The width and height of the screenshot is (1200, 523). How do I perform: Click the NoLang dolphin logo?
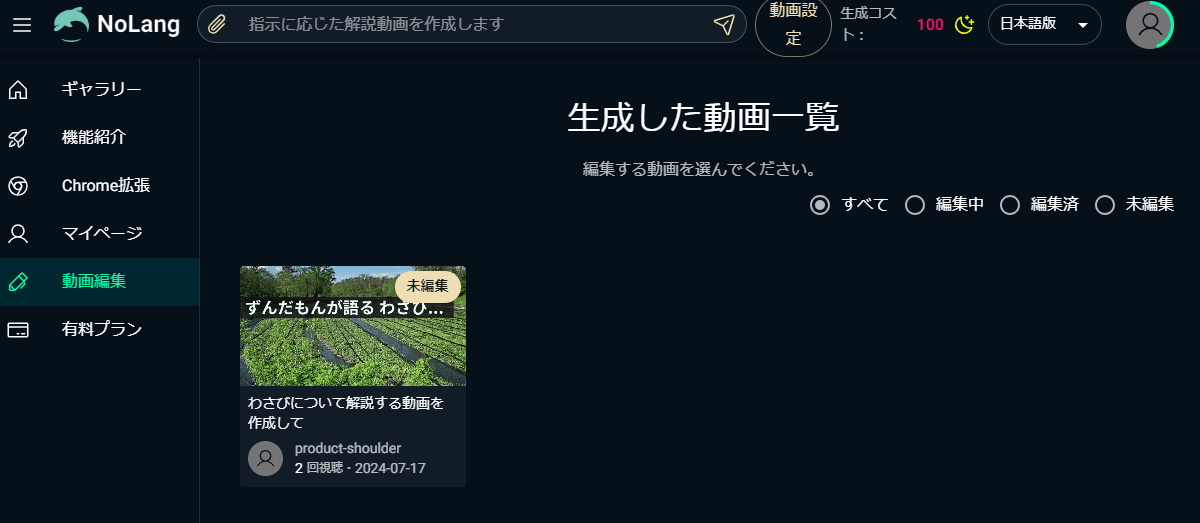(71, 25)
